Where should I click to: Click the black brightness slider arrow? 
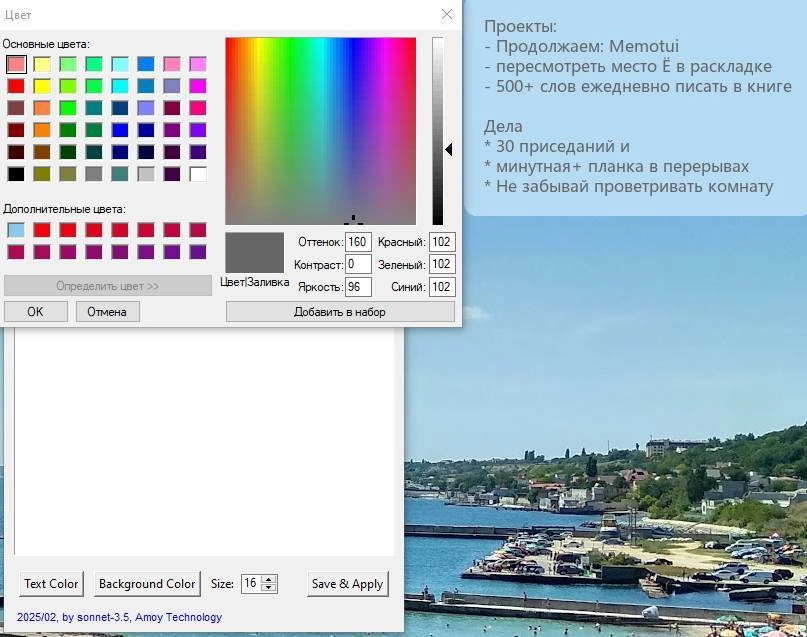pos(449,150)
